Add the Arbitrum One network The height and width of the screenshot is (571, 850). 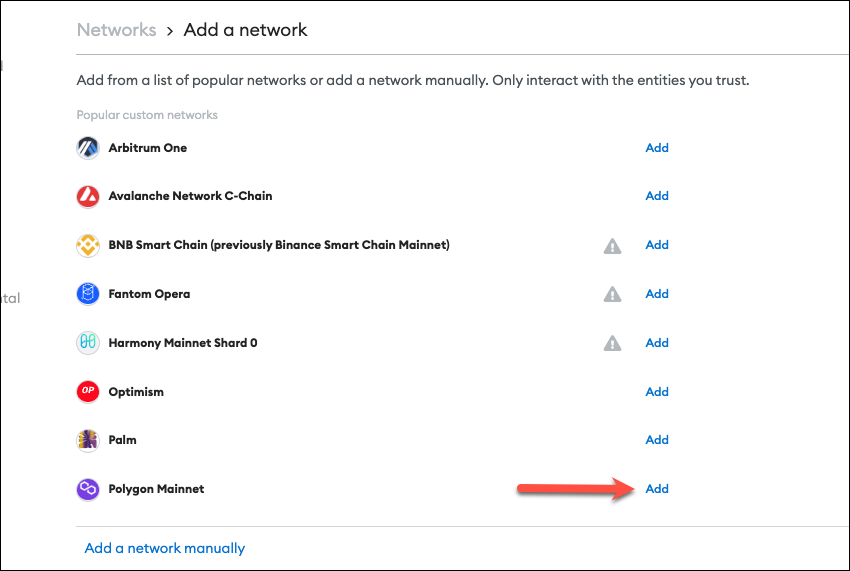point(657,147)
